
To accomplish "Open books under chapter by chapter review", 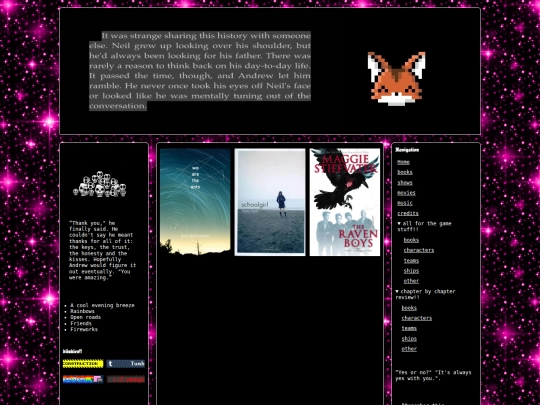I will (409, 308).
